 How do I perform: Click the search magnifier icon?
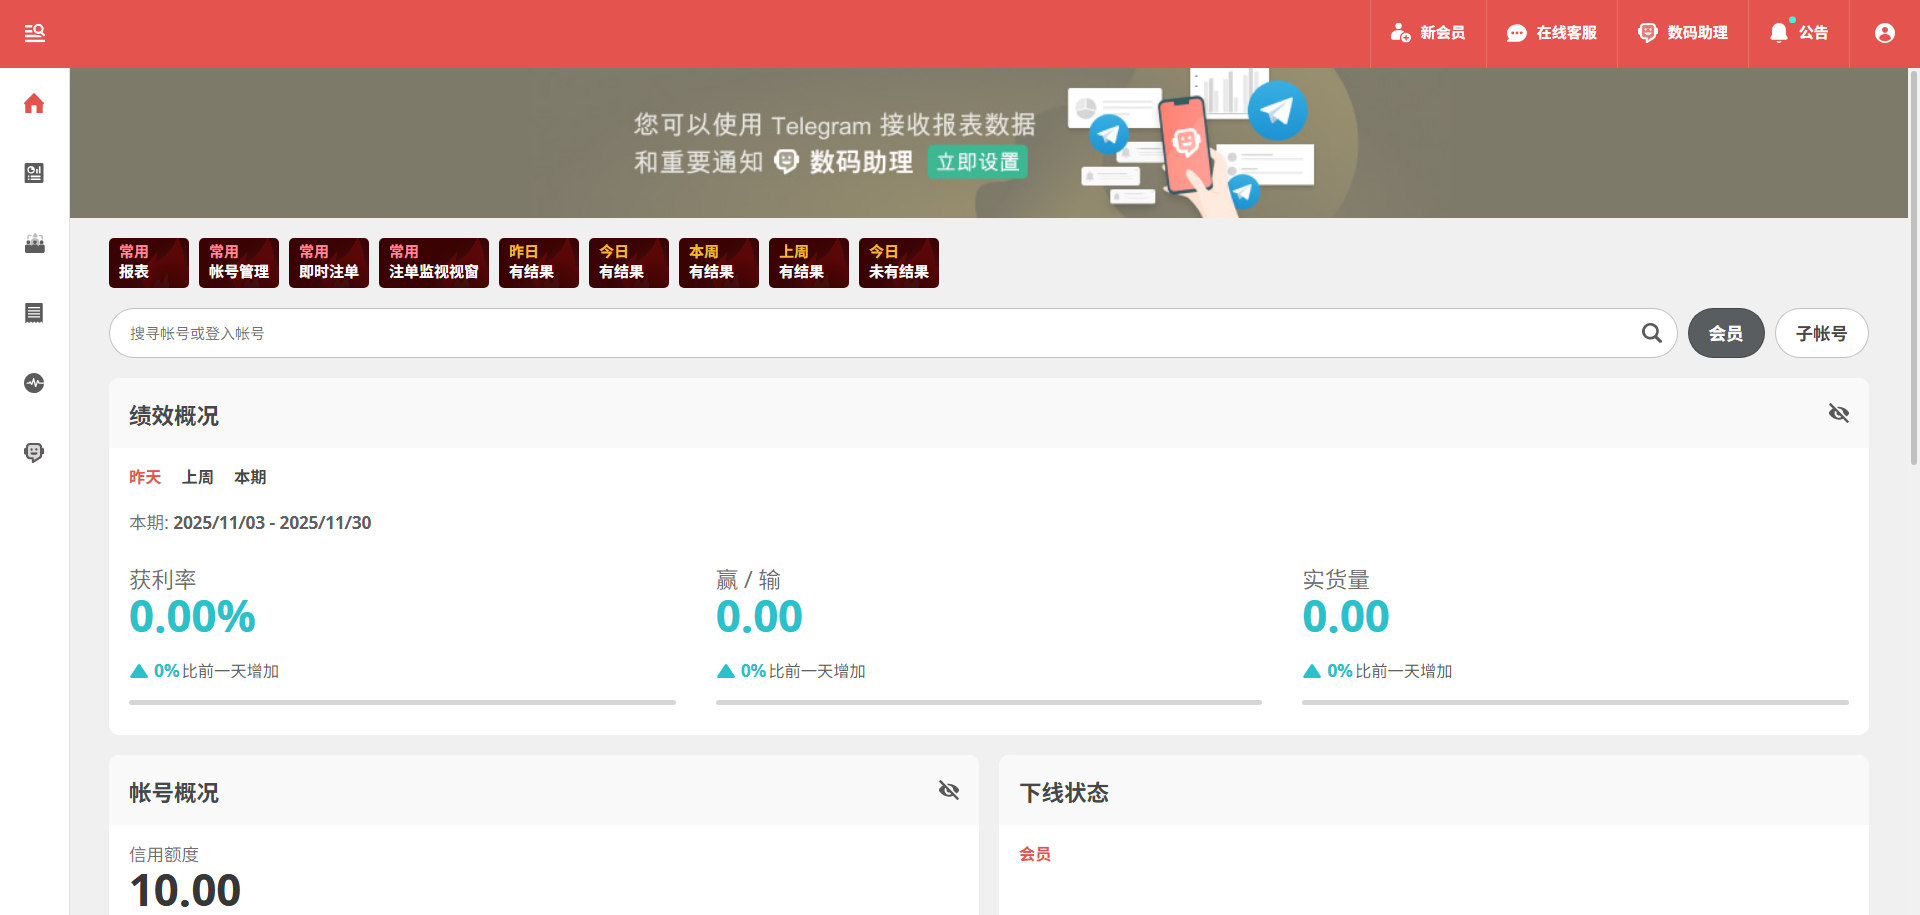[x=1651, y=333]
